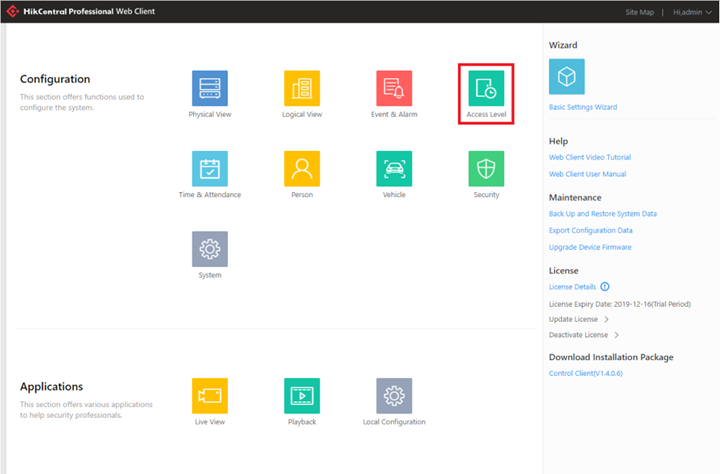
Task: Open the Vehicle configuration icon
Action: (x=394, y=169)
